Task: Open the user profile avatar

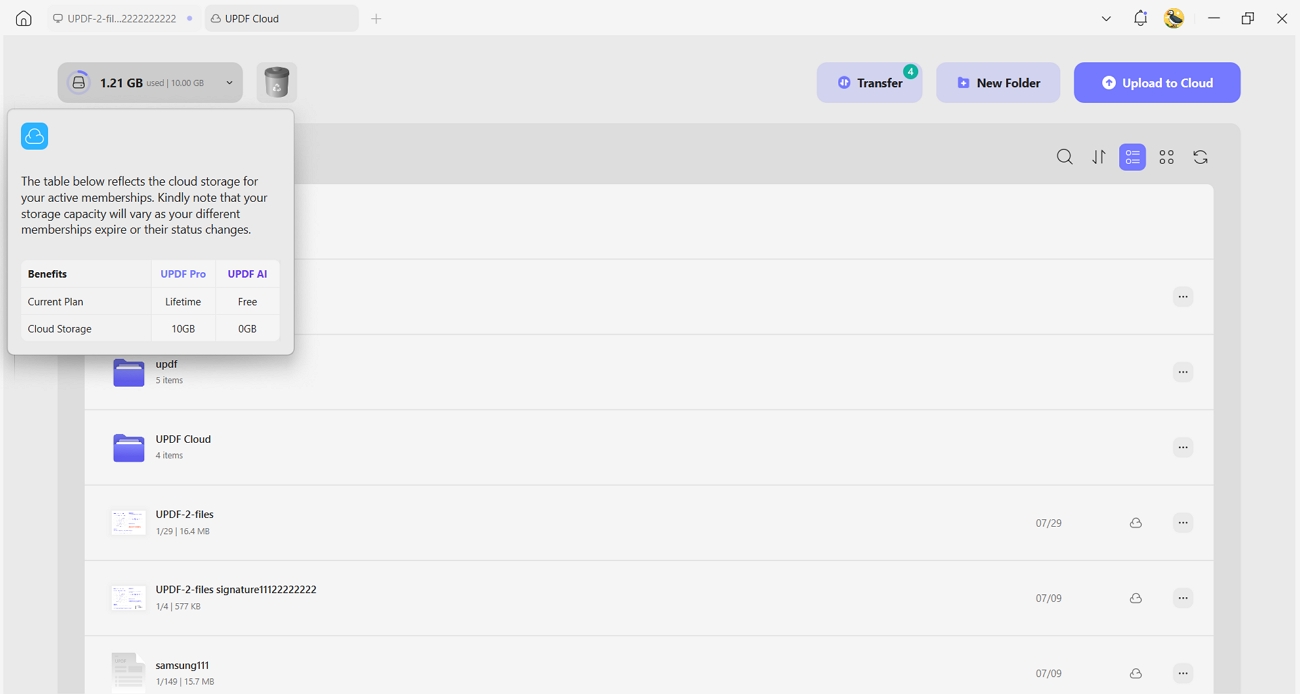Action: coord(1174,18)
